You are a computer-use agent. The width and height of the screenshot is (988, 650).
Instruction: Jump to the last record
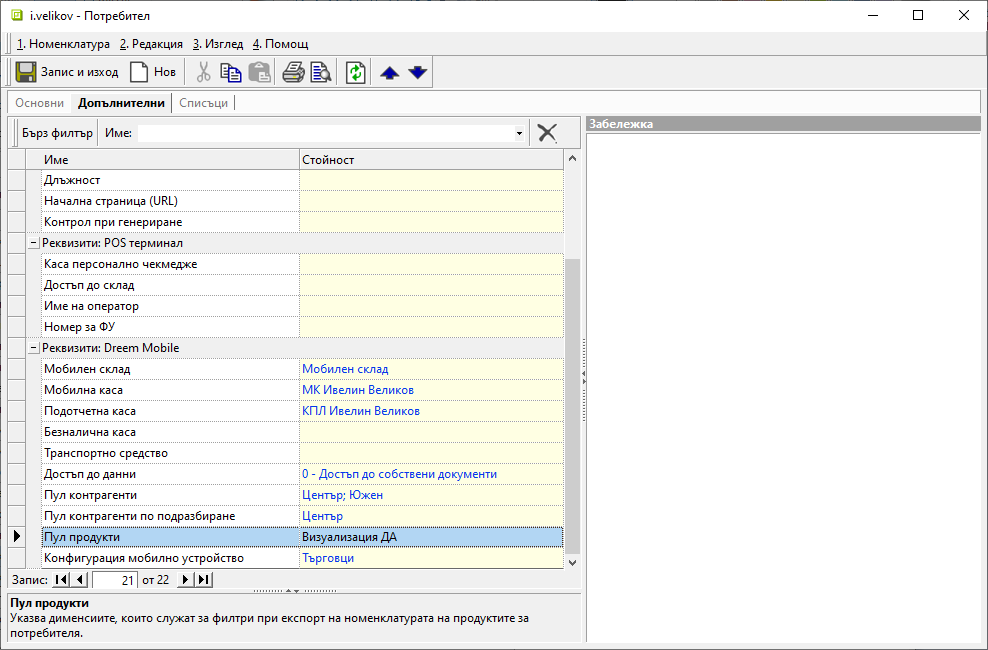pos(203,580)
